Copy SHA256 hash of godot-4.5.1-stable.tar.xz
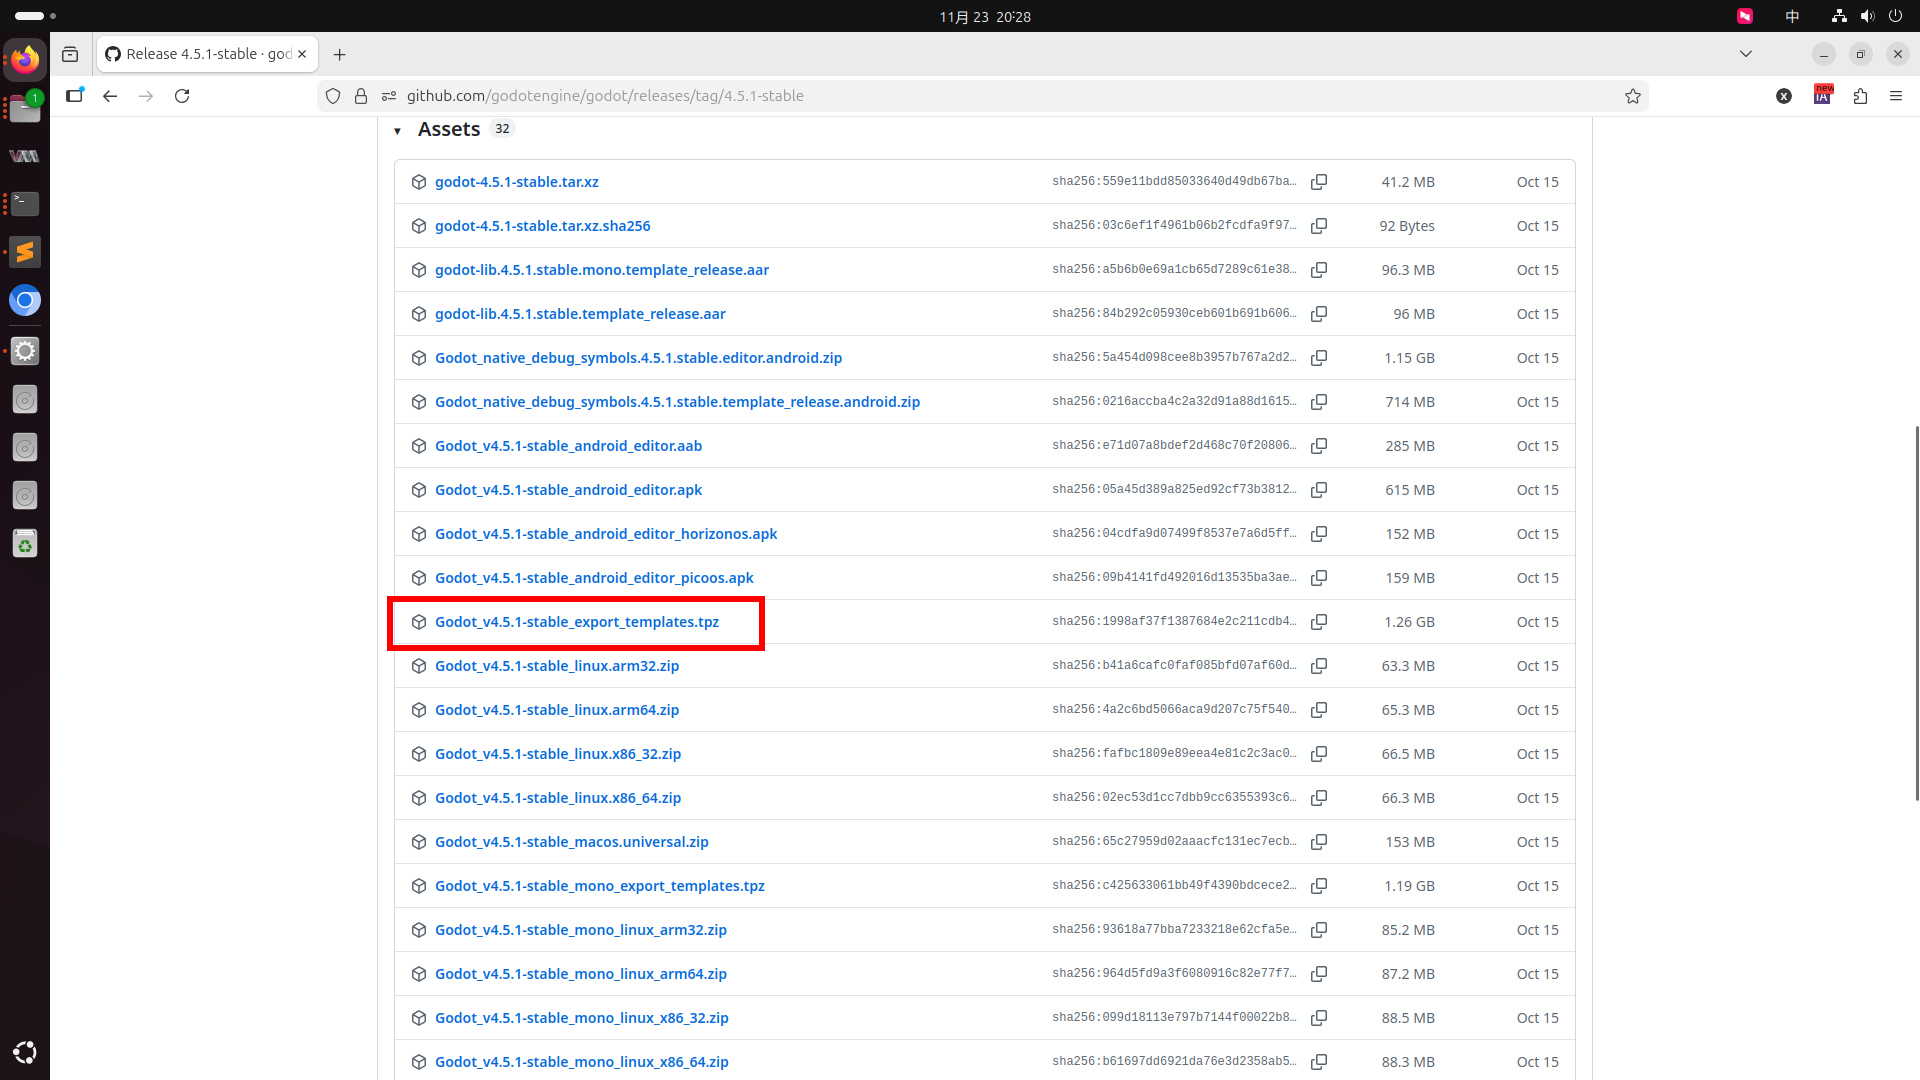 pyautogui.click(x=1319, y=182)
